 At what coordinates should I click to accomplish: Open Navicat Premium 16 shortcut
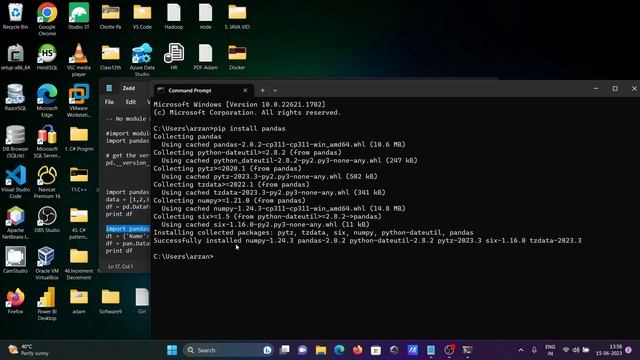tap(47, 182)
